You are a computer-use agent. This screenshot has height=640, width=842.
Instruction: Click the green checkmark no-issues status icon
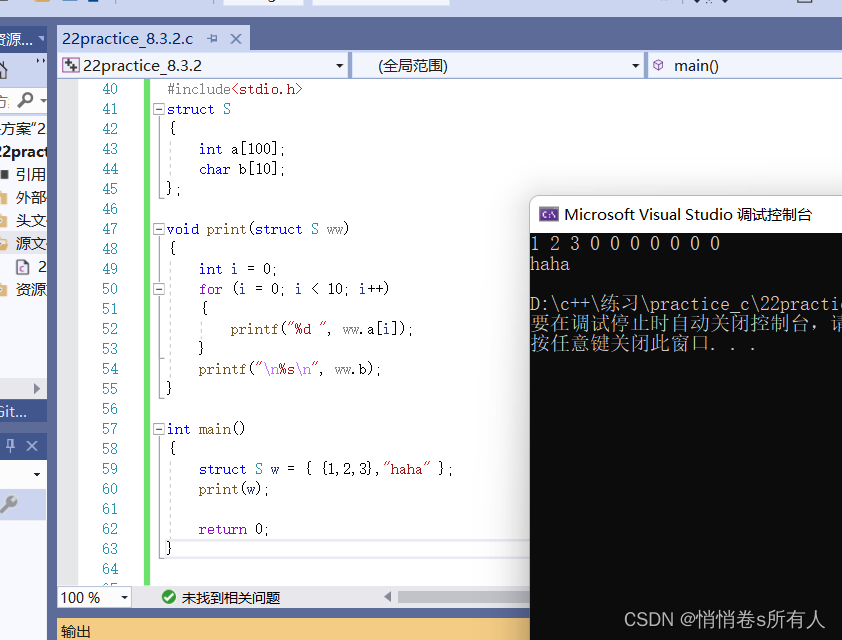tap(169, 597)
